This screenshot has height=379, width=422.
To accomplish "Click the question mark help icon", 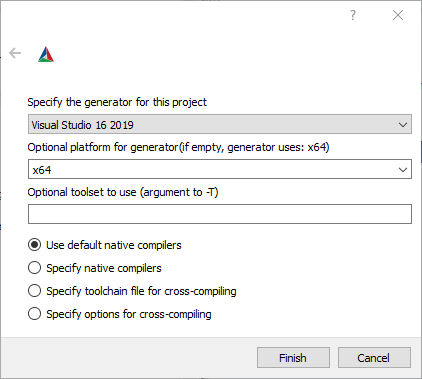I will 353,15.
